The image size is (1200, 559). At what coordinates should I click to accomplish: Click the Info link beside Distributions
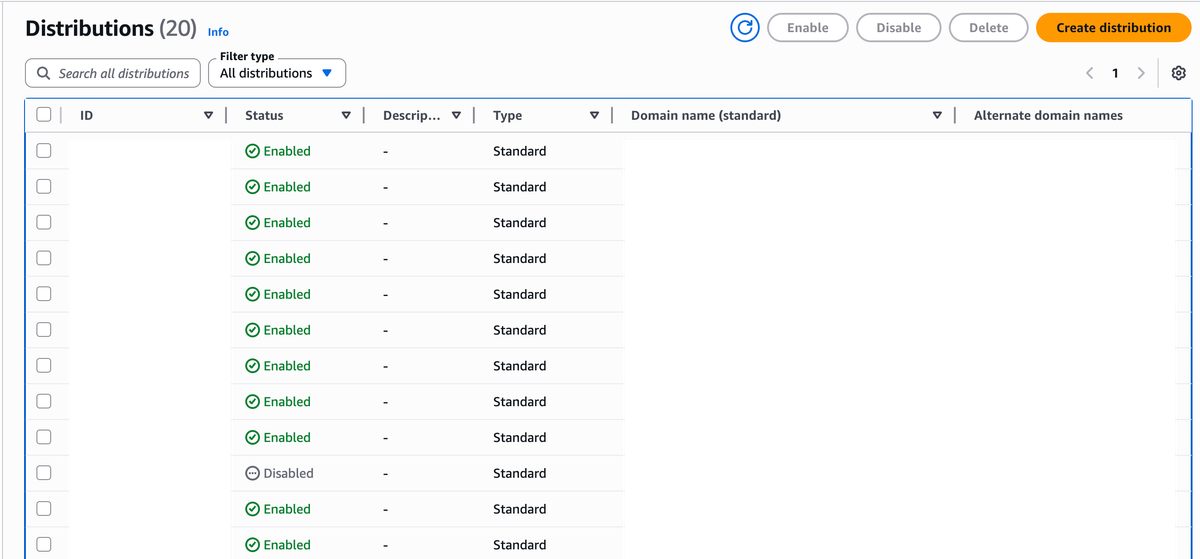pyautogui.click(x=218, y=32)
